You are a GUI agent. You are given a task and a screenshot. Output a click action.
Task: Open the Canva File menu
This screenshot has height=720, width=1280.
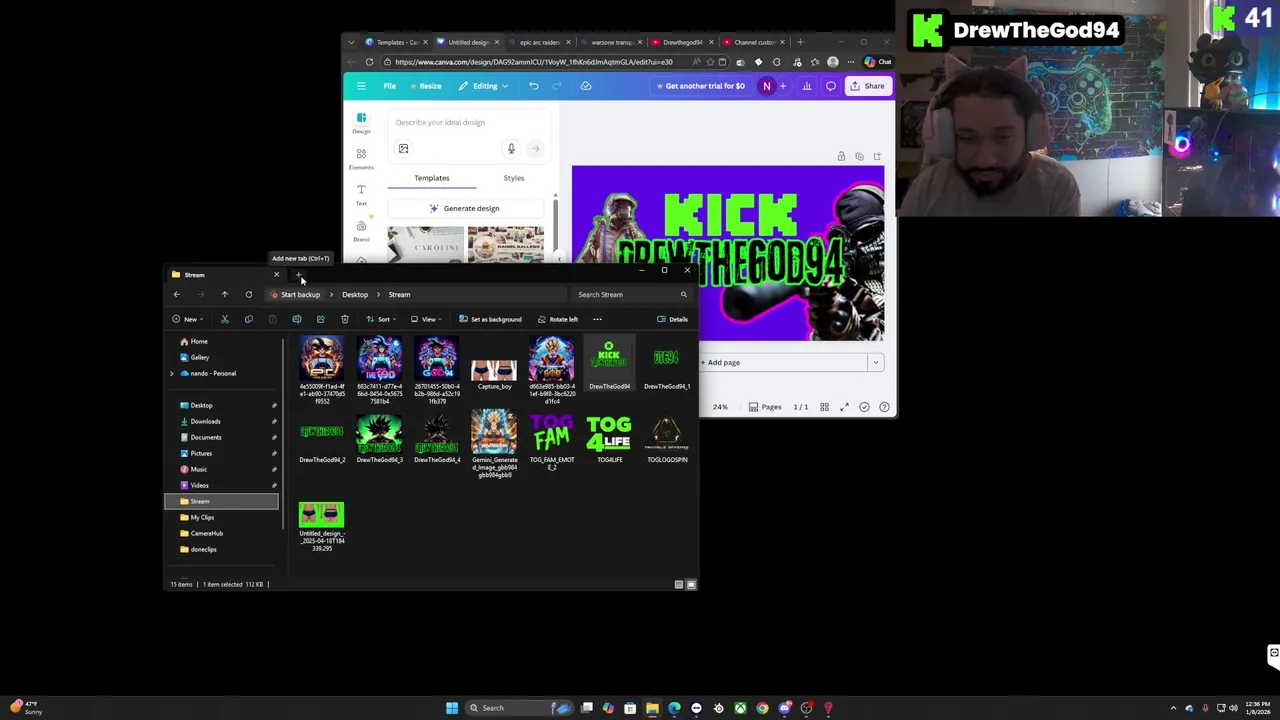(x=389, y=86)
